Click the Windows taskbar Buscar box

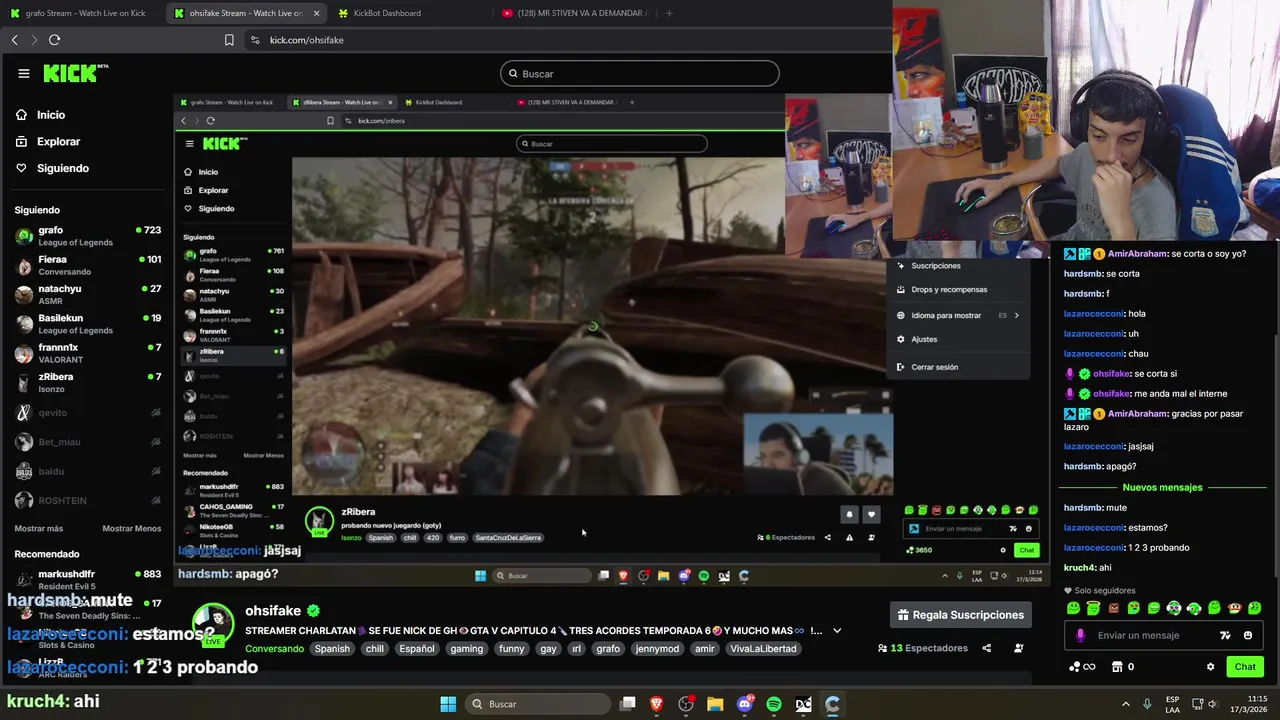pyautogui.click(x=536, y=704)
